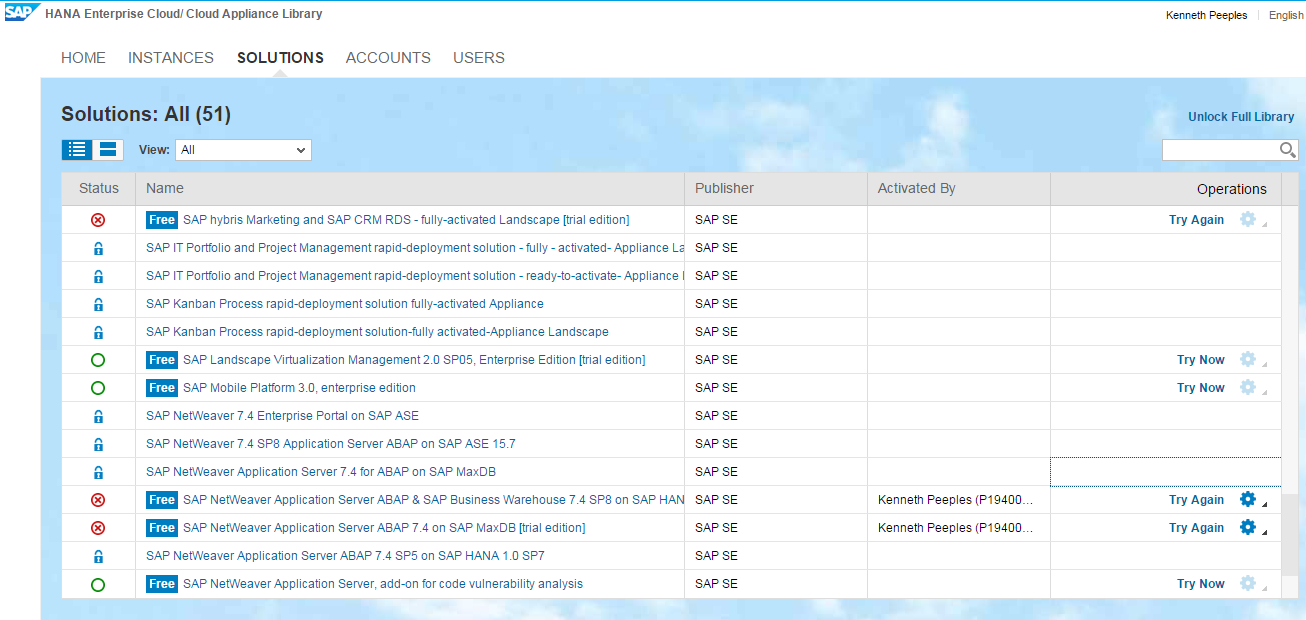Click lock icon for NetWeaver 7.4 ABAP MaxDB
The height and width of the screenshot is (620, 1306).
(x=98, y=472)
